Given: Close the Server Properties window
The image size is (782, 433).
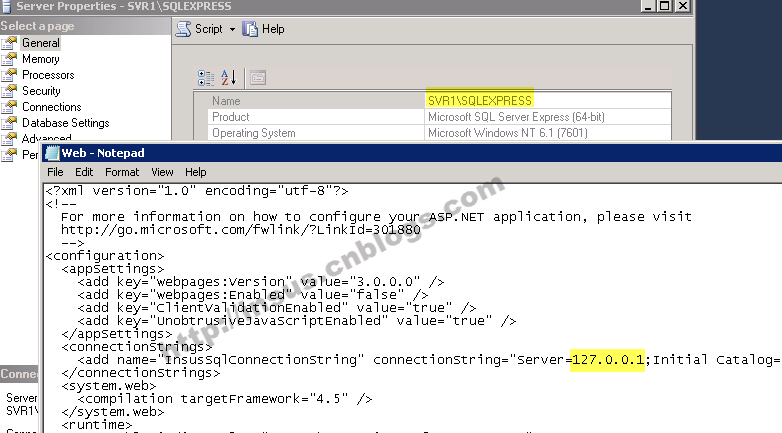Looking at the screenshot, I should (683, 6).
